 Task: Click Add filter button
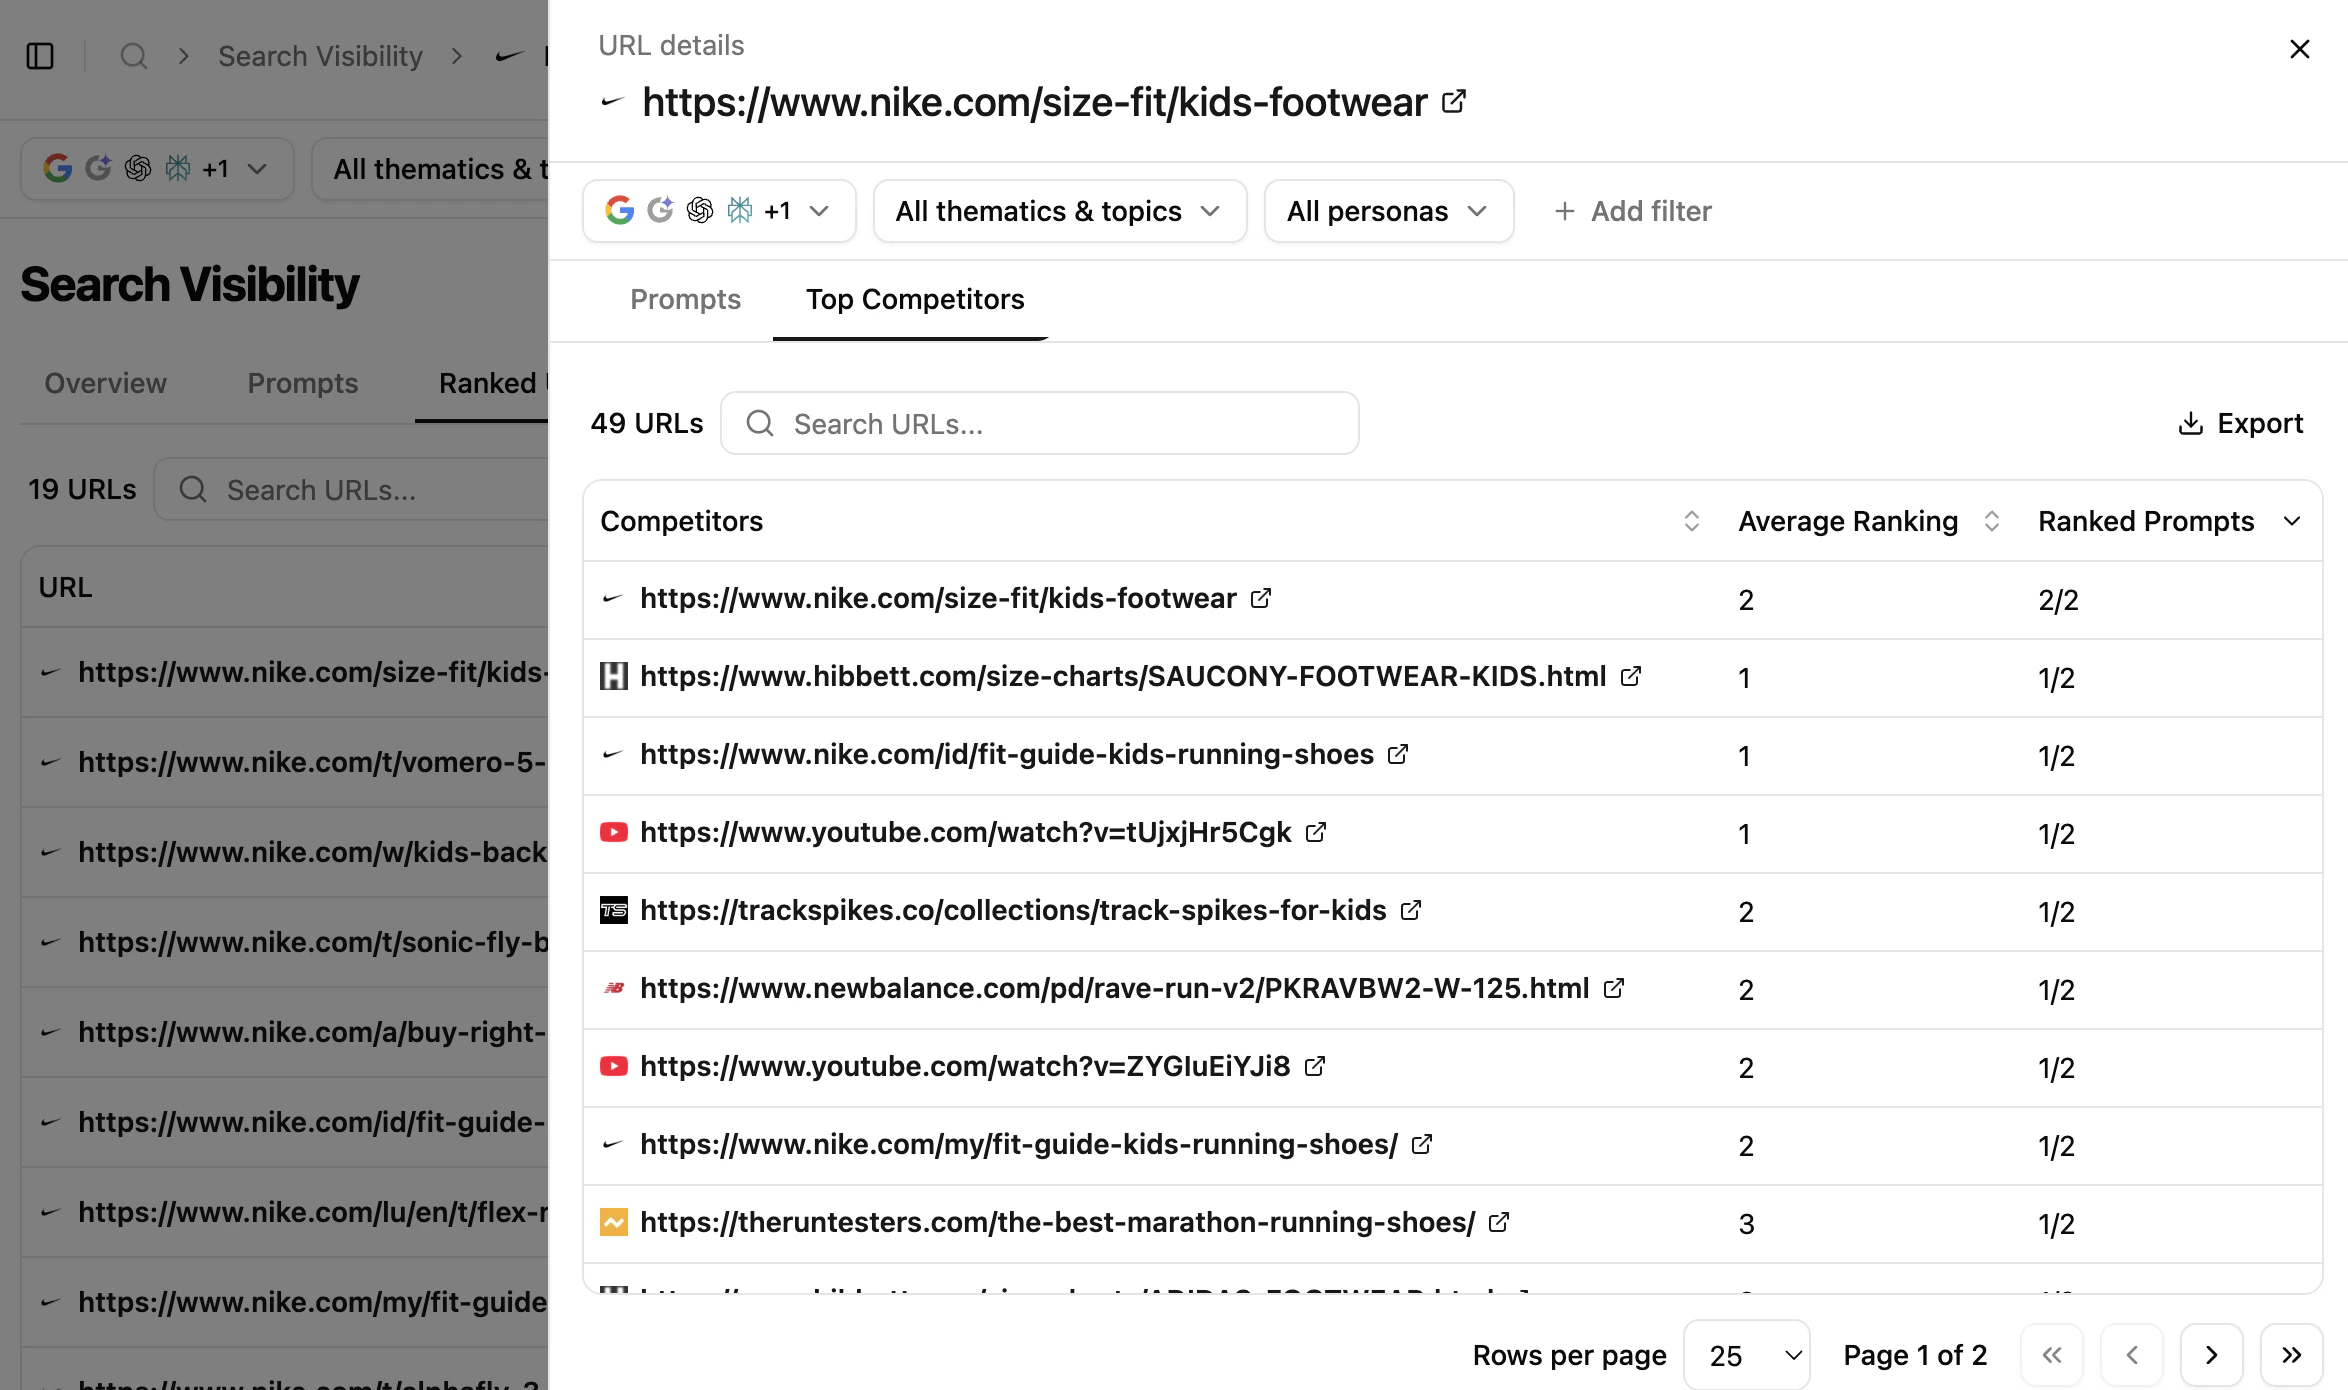[1632, 211]
